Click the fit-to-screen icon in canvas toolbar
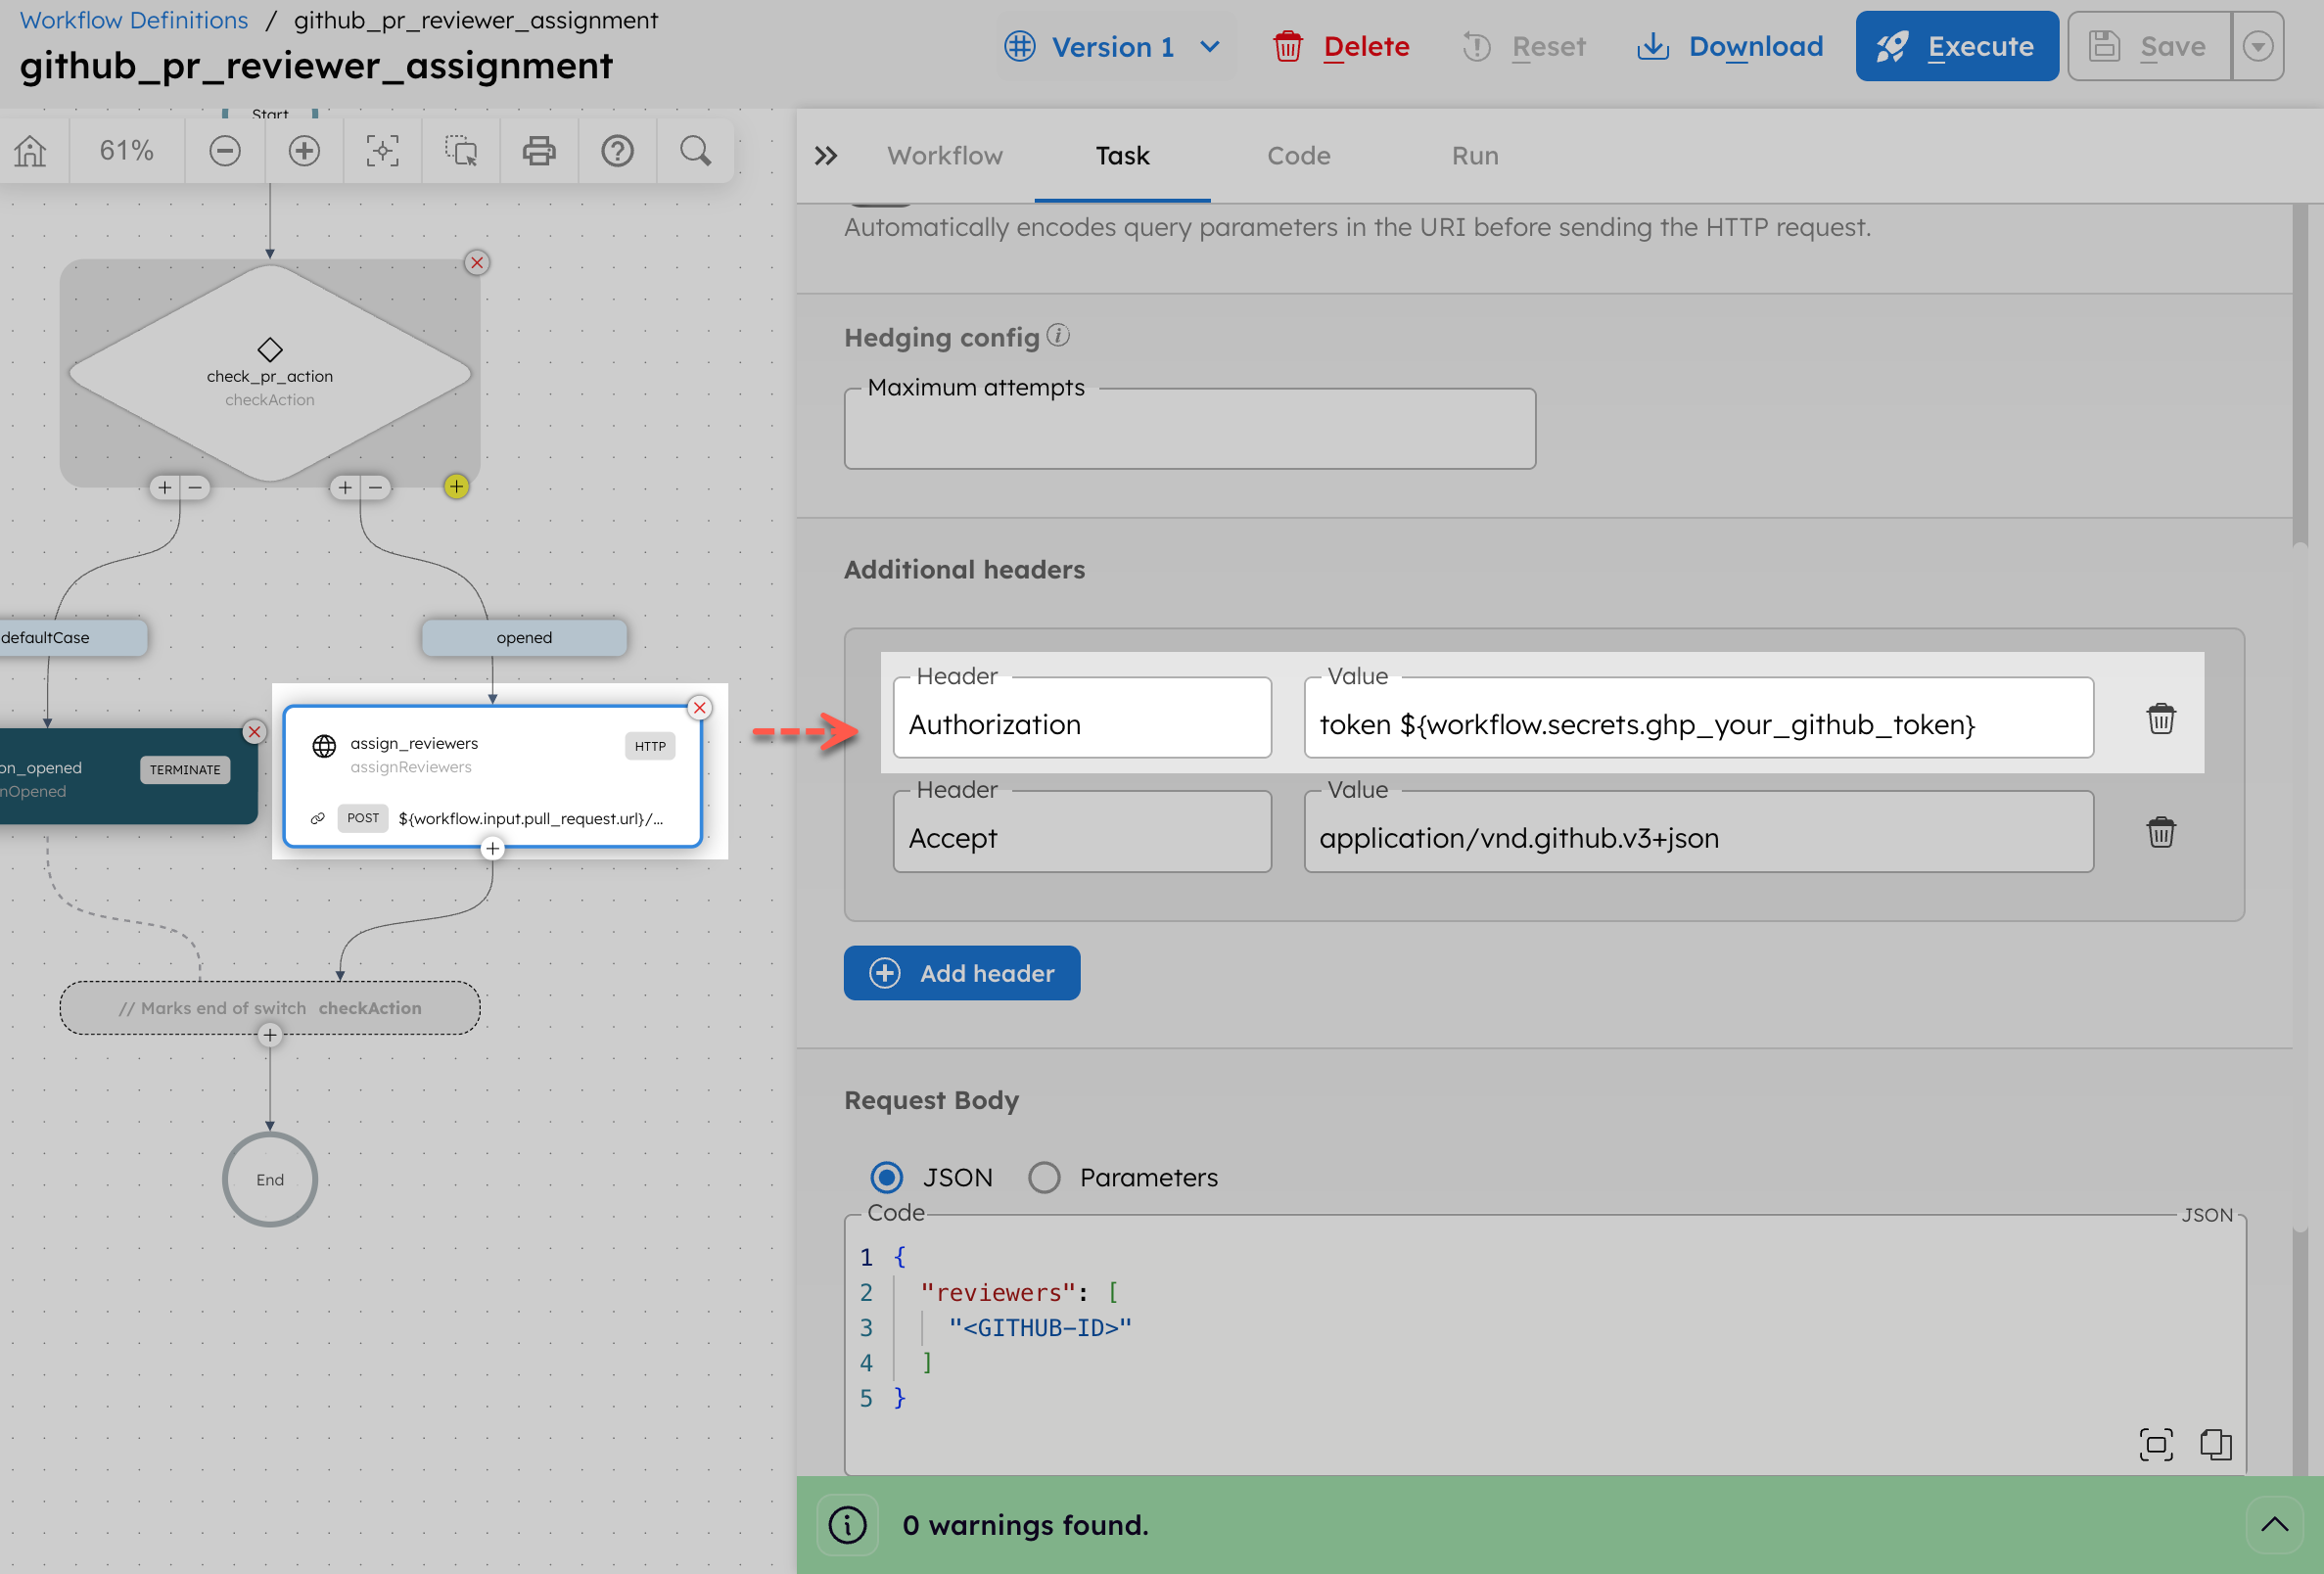2324x1574 pixels. [382, 151]
